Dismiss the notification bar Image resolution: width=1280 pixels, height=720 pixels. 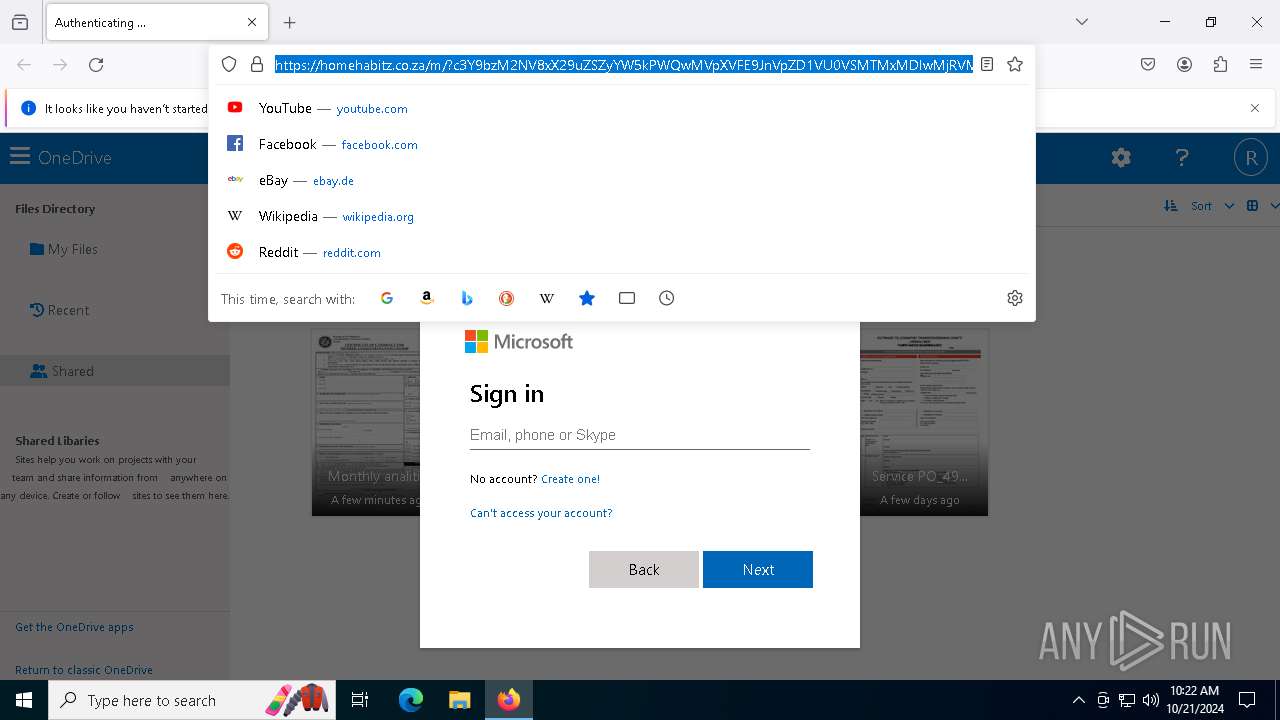tap(1255, 108)
